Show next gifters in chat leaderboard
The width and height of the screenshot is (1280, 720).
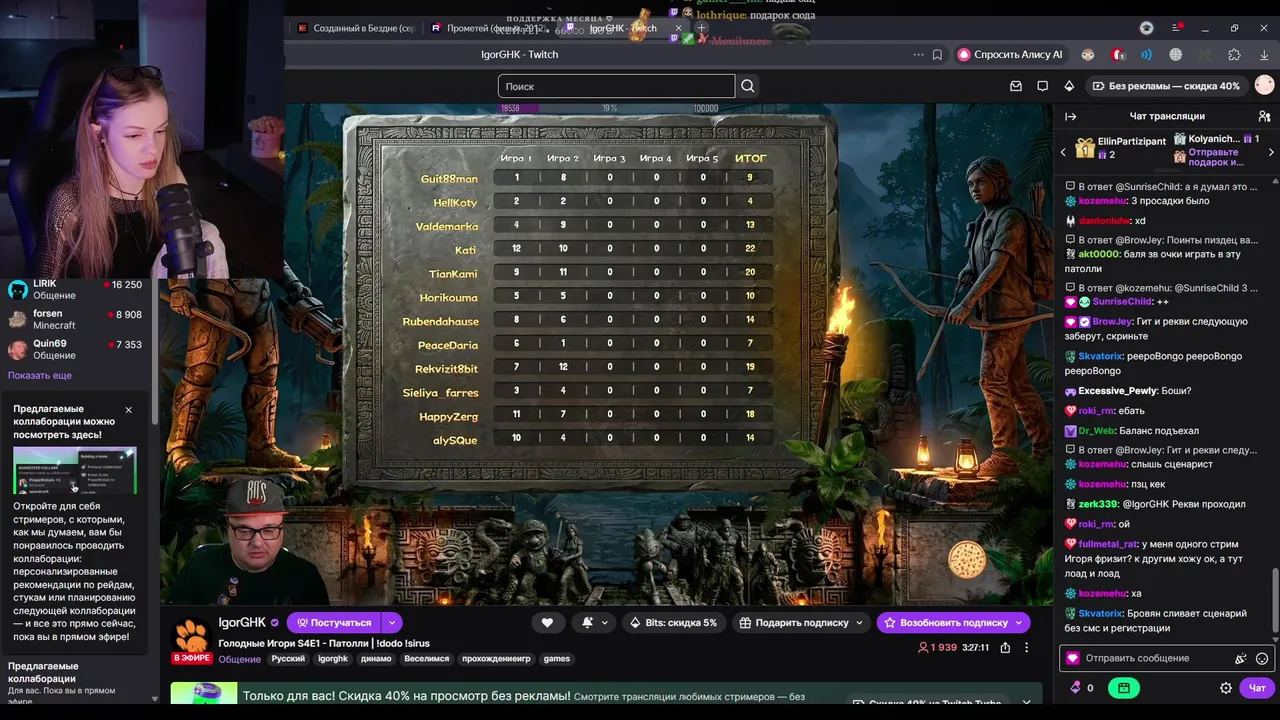1271,152
